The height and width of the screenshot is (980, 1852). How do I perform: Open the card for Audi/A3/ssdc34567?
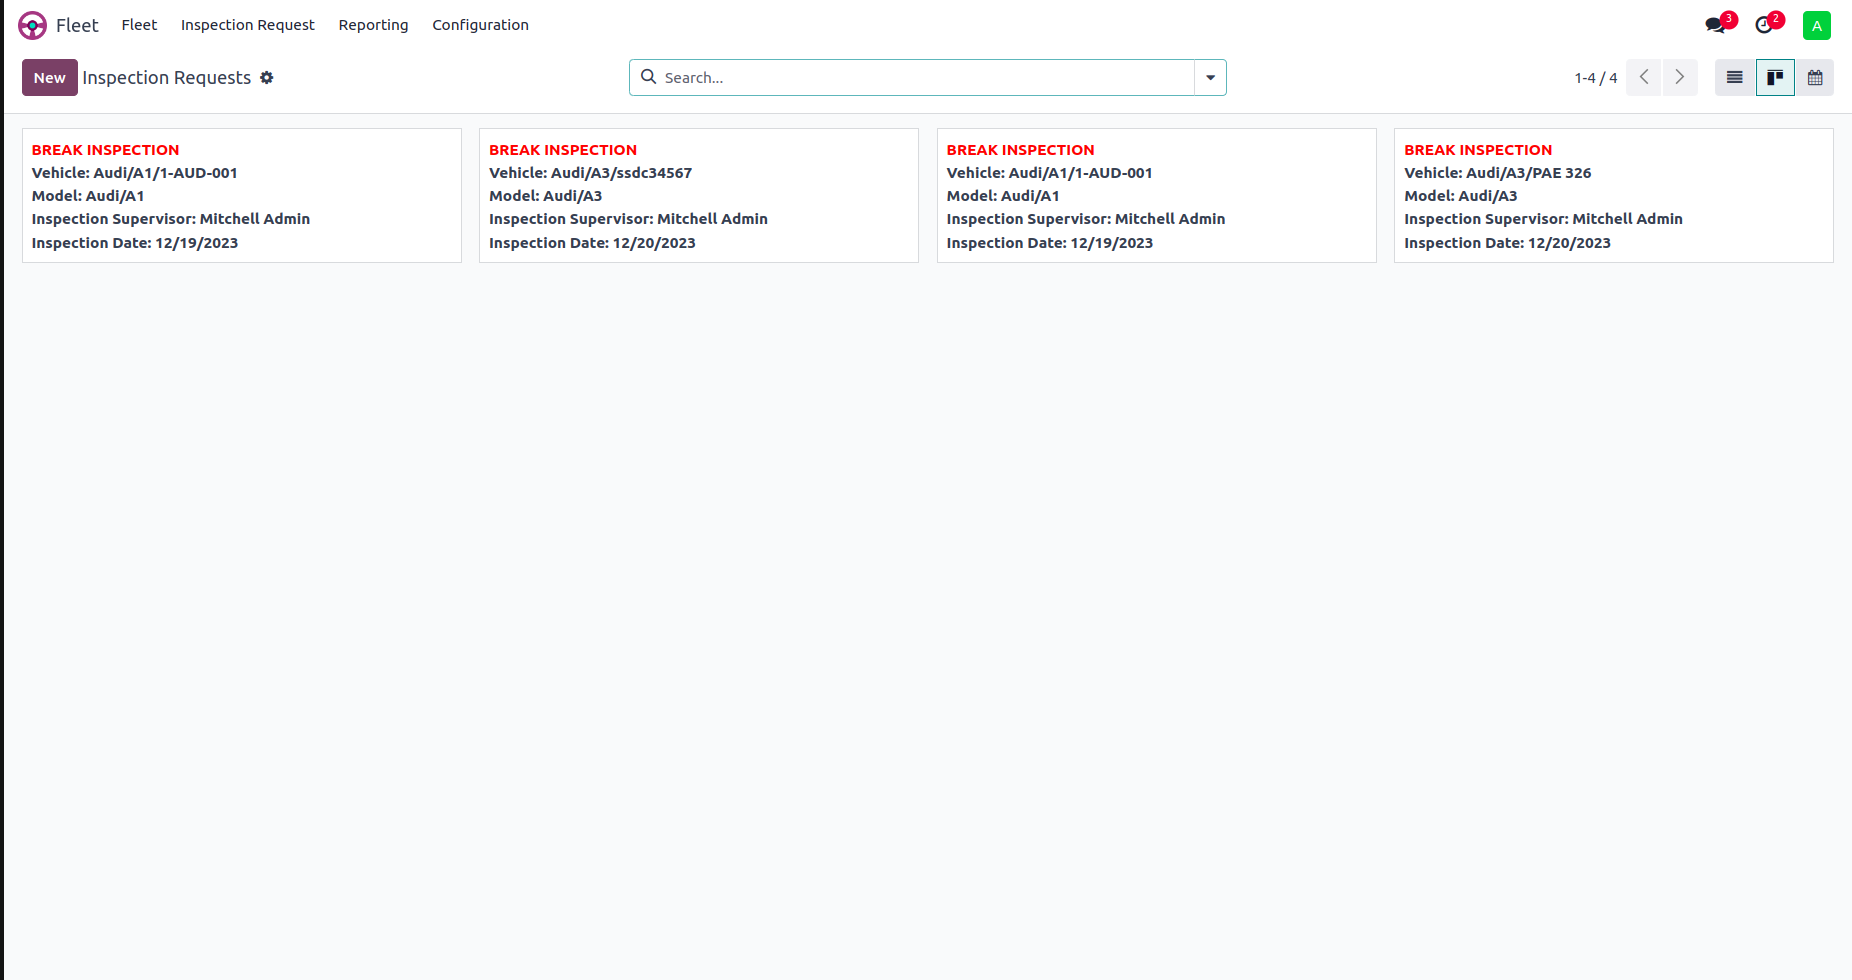pos(699,196)
